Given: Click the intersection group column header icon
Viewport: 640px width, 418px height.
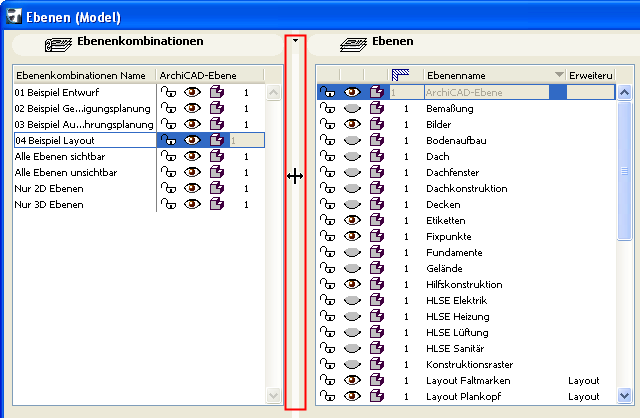Looking at the screenshot, I should (x=400, y=75).
